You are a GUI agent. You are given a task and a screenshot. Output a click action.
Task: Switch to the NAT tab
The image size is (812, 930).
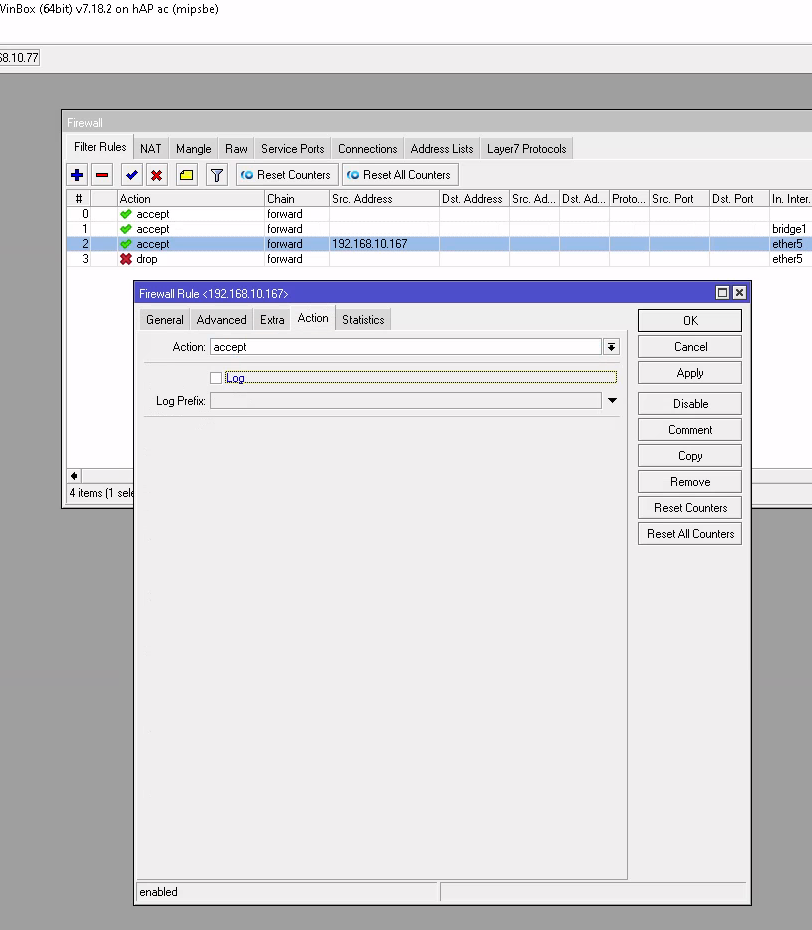[x=151, y=149]
